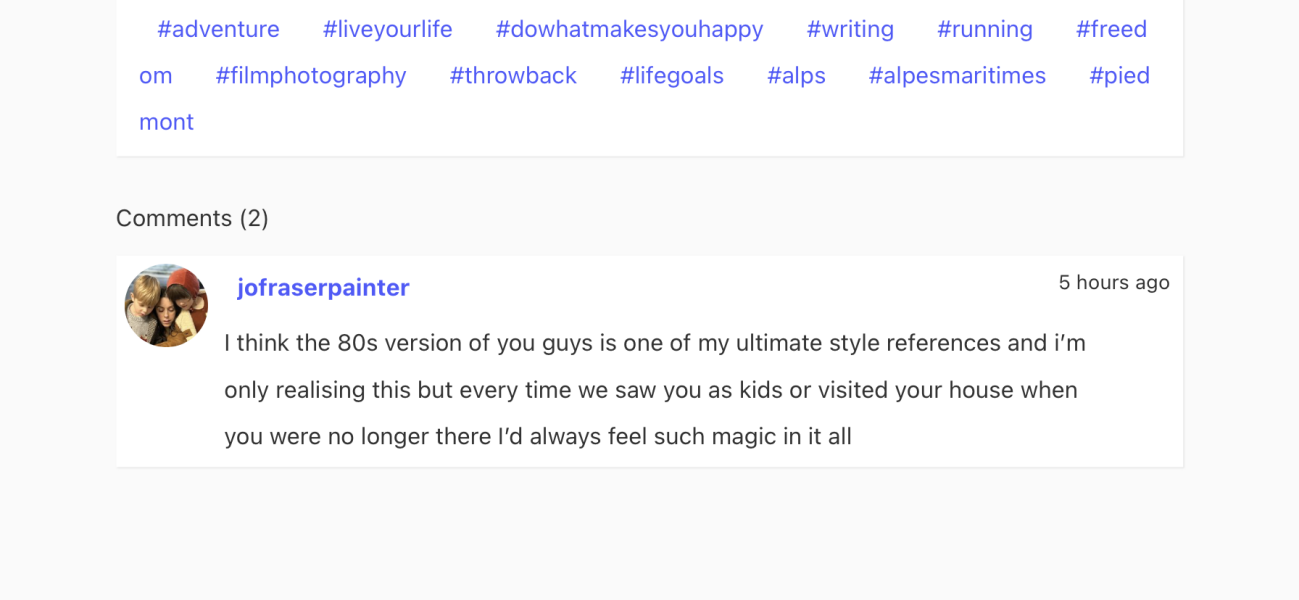Click the '#freed' hashtag start at row end
This screenshot has height=600, width=1299.
point(1111,30)
